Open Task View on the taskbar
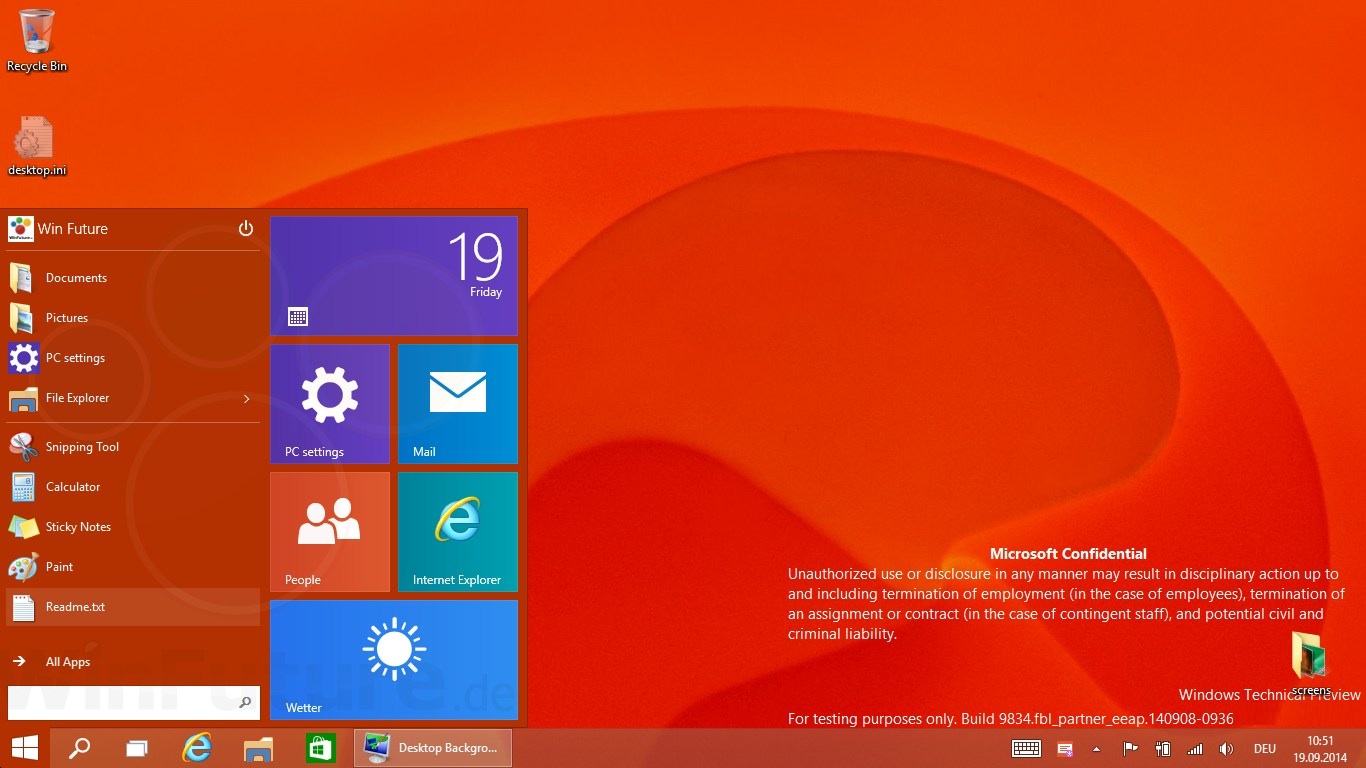Viewport: 1366px width, 768px height. pos(137,748)
